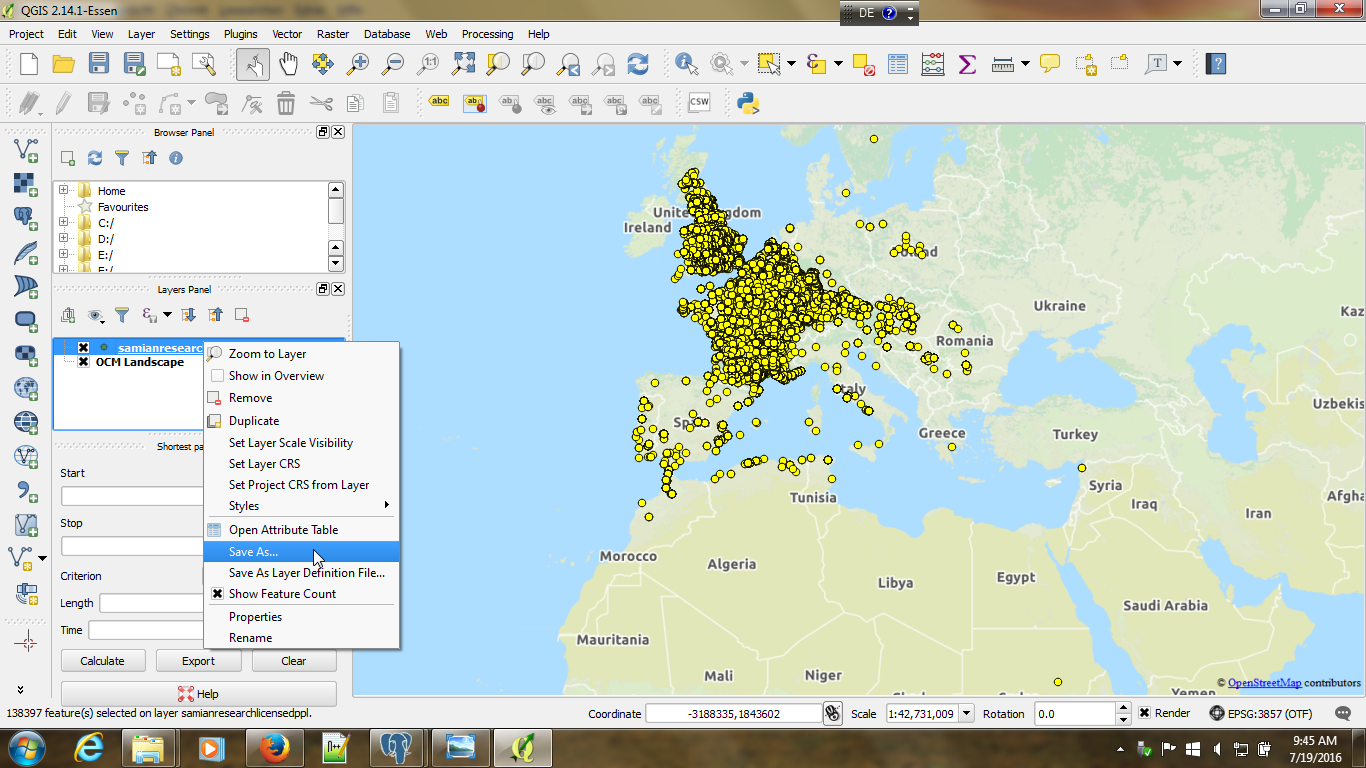The height and width of the screenshot is (768, 1366).
Task: Open the OpenStreetMap link on map
Action: 1264,683
